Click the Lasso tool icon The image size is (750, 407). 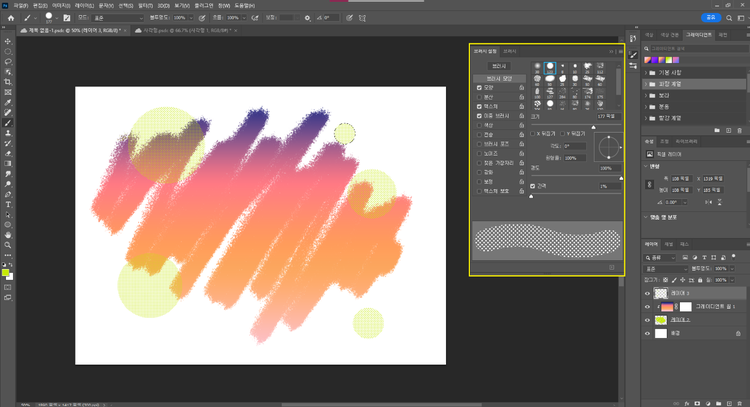(x=8, y=61)
